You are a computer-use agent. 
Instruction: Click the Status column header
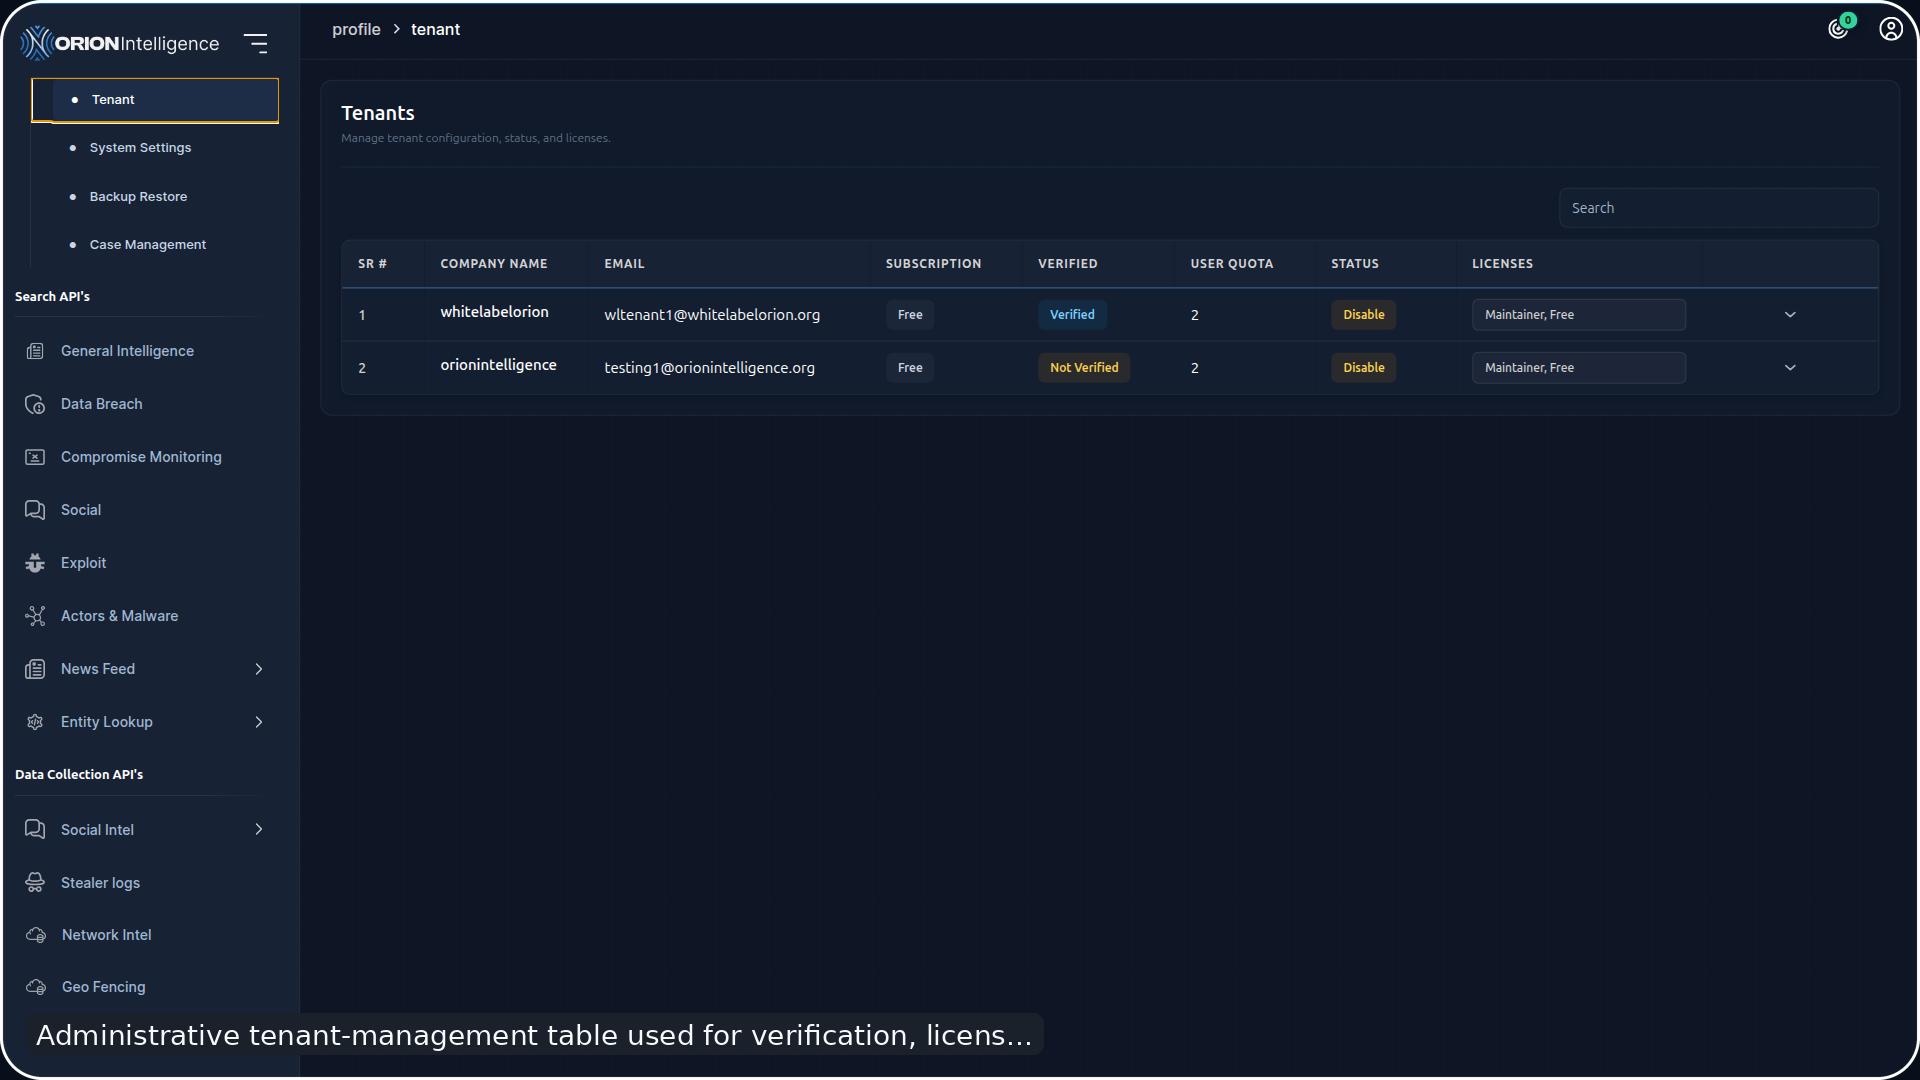click(x=1354, y=264)
